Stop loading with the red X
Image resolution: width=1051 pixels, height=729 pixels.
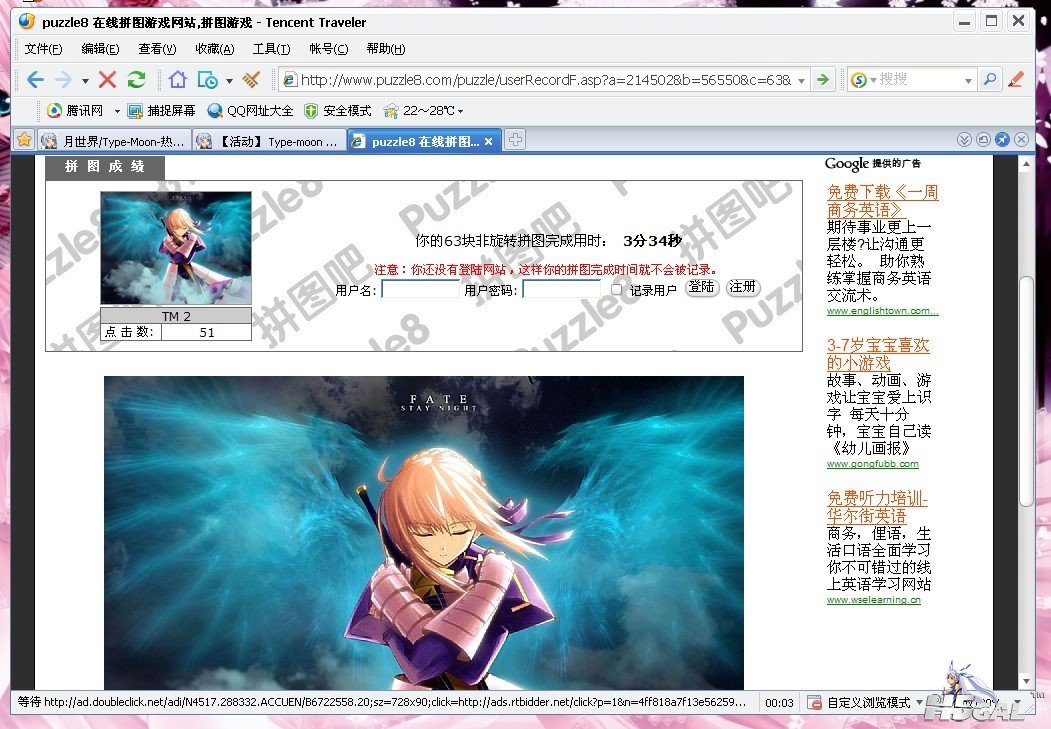[x=107, y=80]
